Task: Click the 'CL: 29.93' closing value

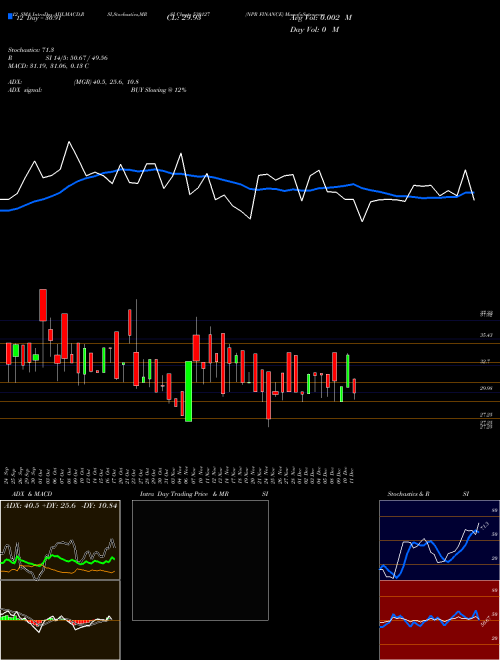Action: coord(184,18)
